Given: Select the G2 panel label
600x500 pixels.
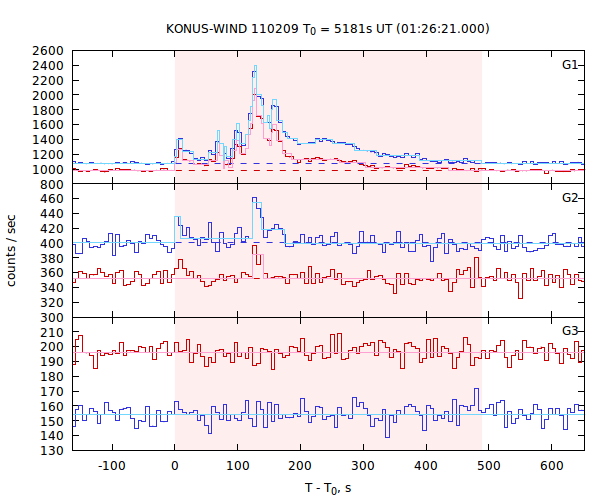Looking at the screenshot, I should (570, 198).
